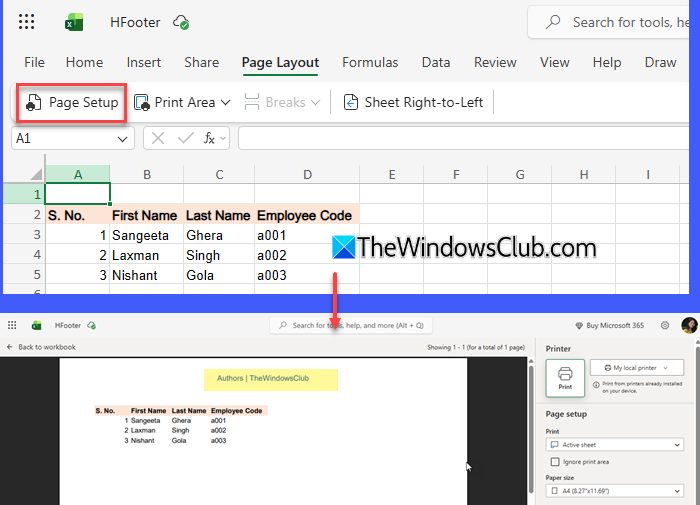This screenshot has height=505, width=700.
Task: Click Excel icon in print preview header
Action: pos(37,326)
